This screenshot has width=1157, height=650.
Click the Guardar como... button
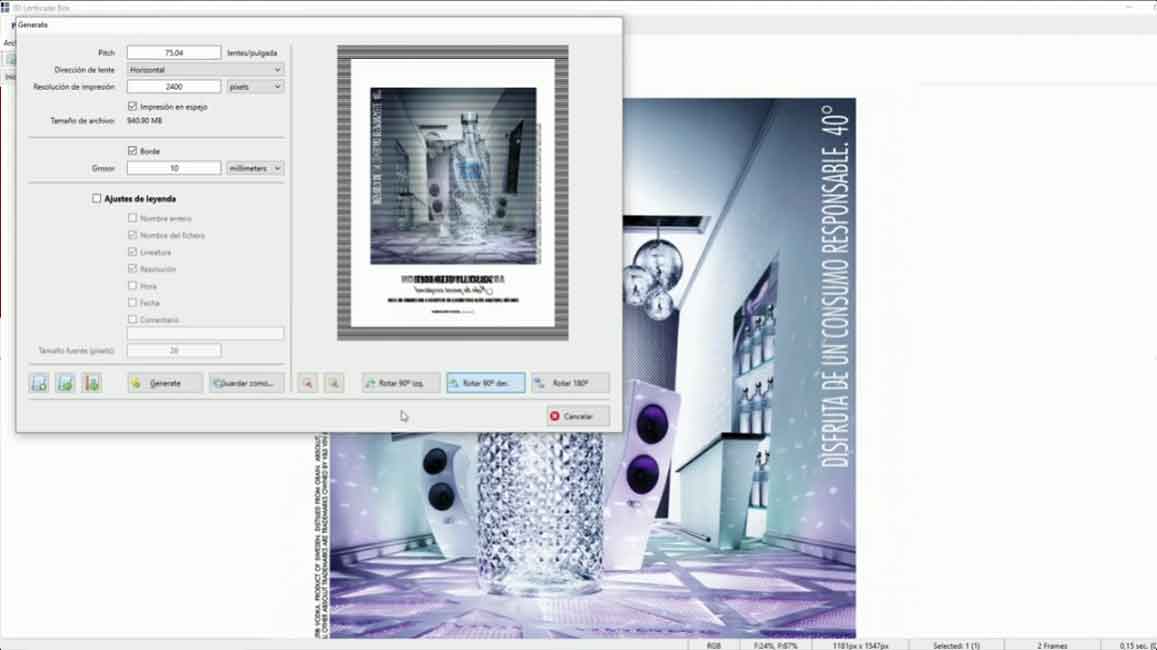(x=247, y=383)
